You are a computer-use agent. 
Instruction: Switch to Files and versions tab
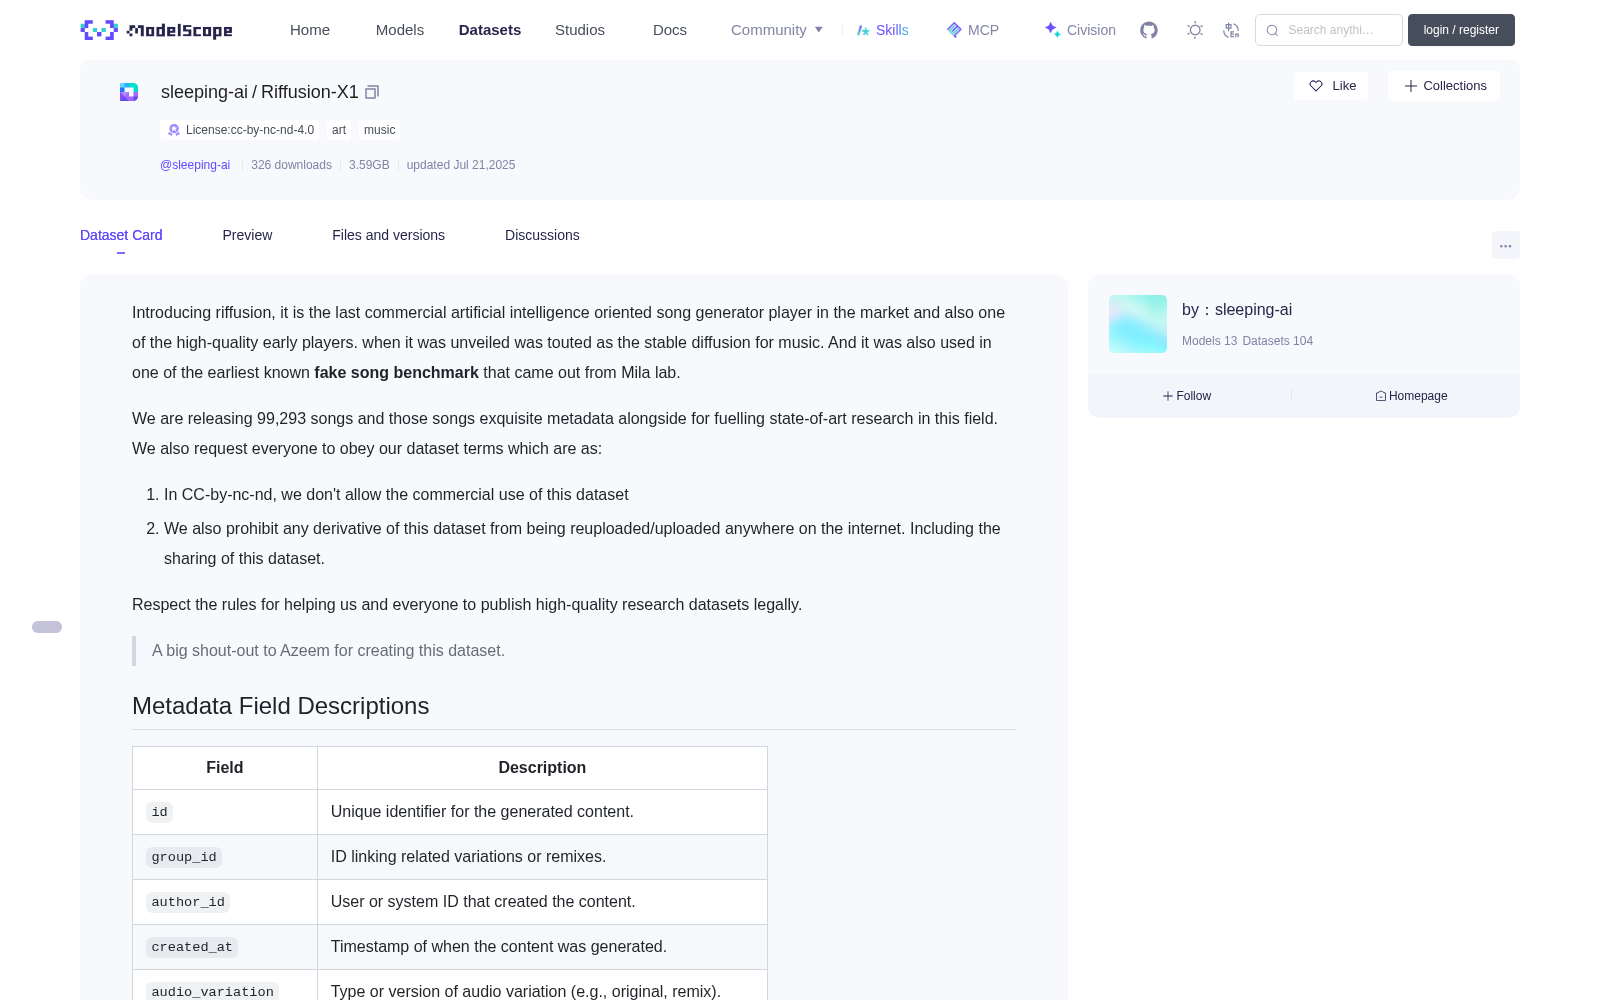(x=388, y=235)
